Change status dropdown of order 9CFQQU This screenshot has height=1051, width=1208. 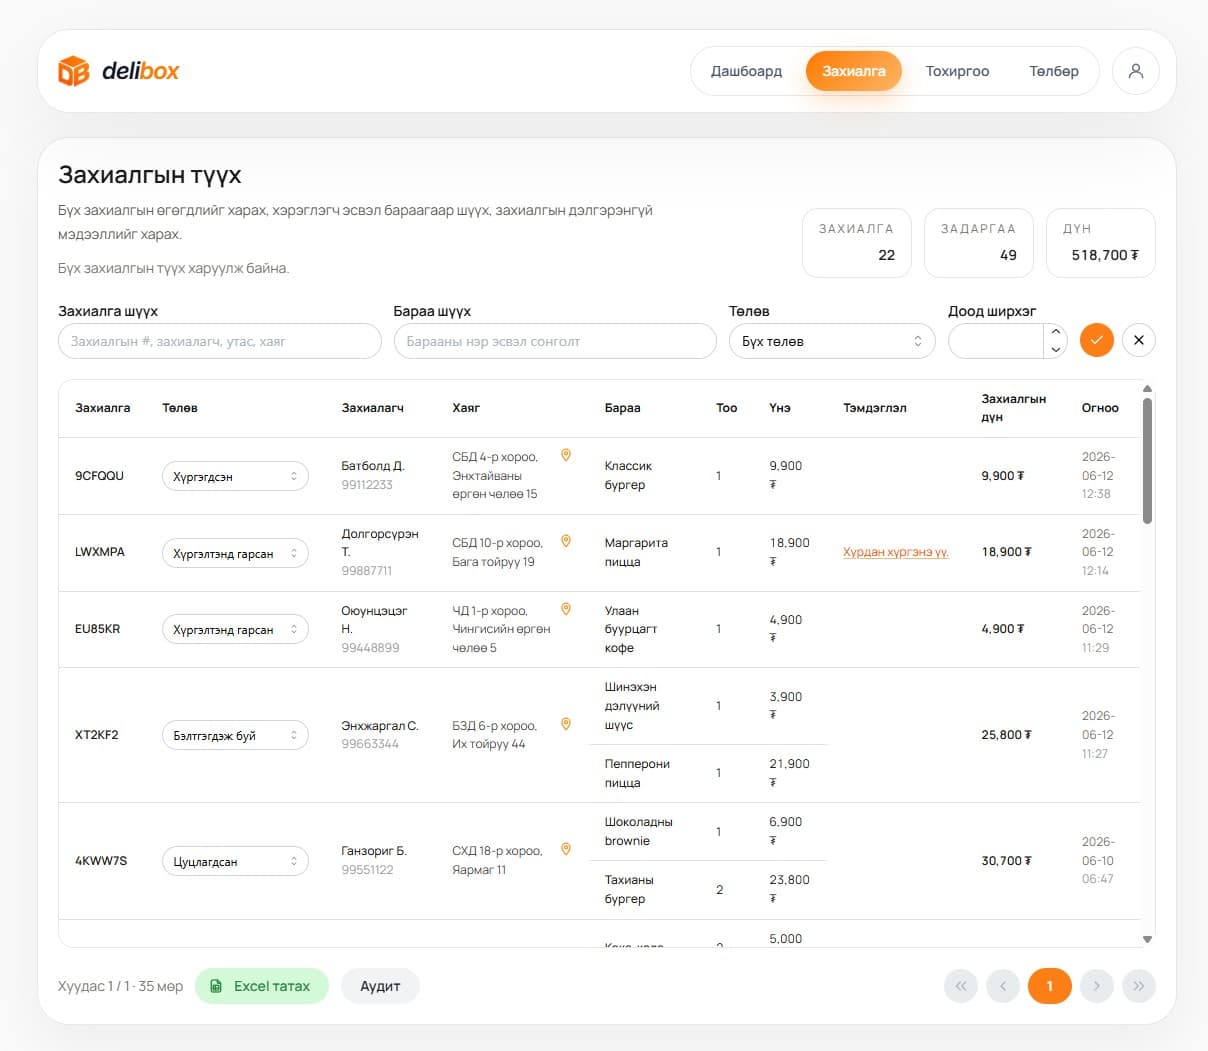(x=235, y=476)
